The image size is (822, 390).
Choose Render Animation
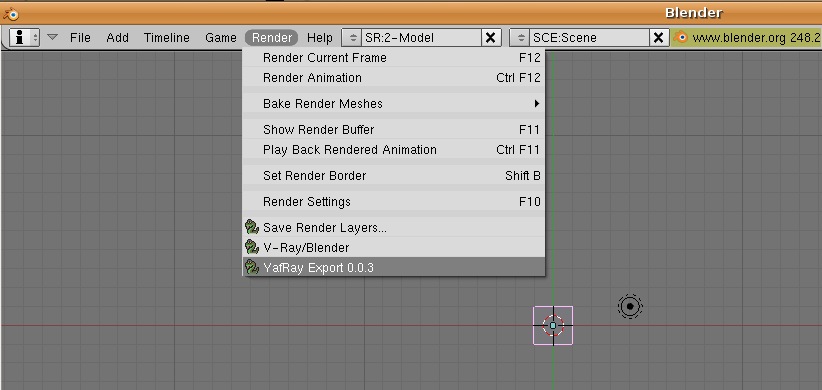pos(394,78)
